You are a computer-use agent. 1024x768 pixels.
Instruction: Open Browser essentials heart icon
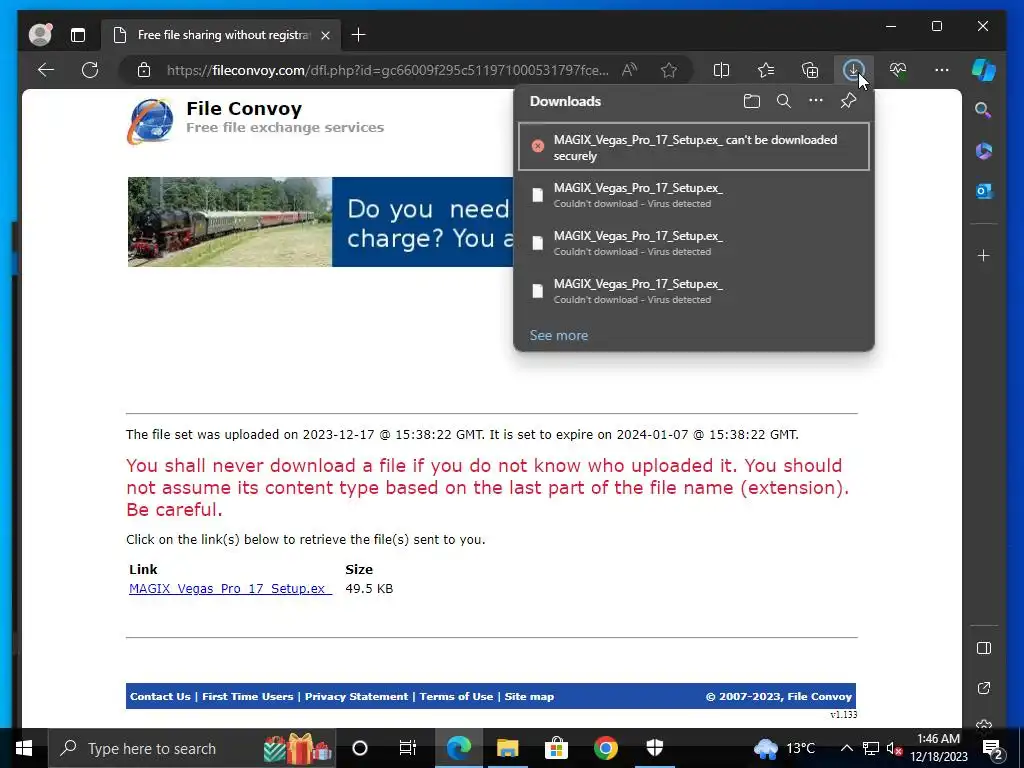point(898,70)
